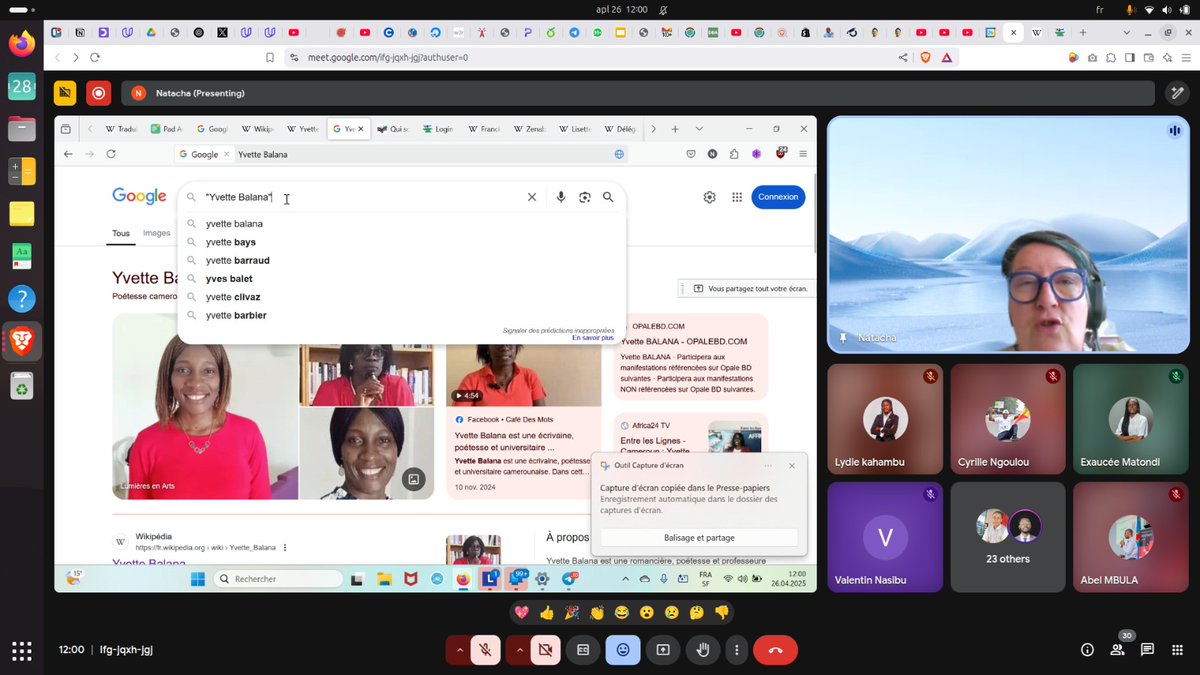
Task: Switch to the Images search tab
Action: pos(156,233)
